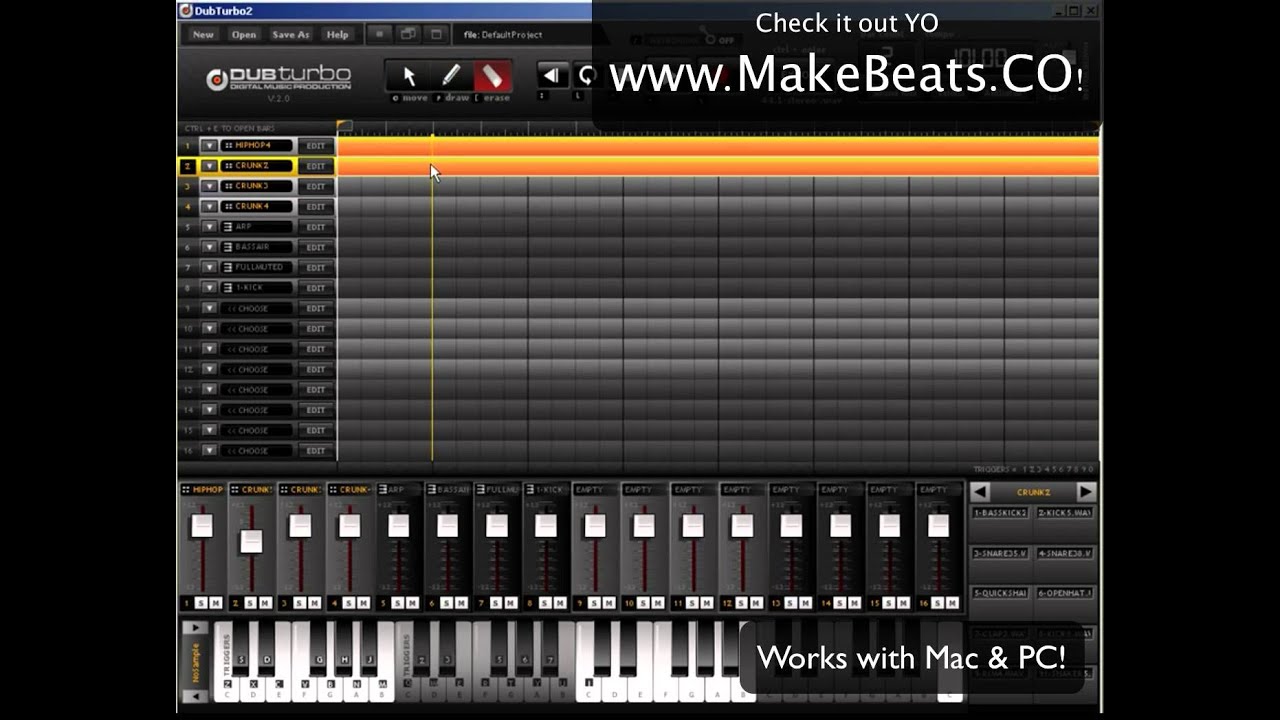Click EDIT button for CRUNK2 track
The height and width of the screenshot is (720, 1280).
pos(316,166)
